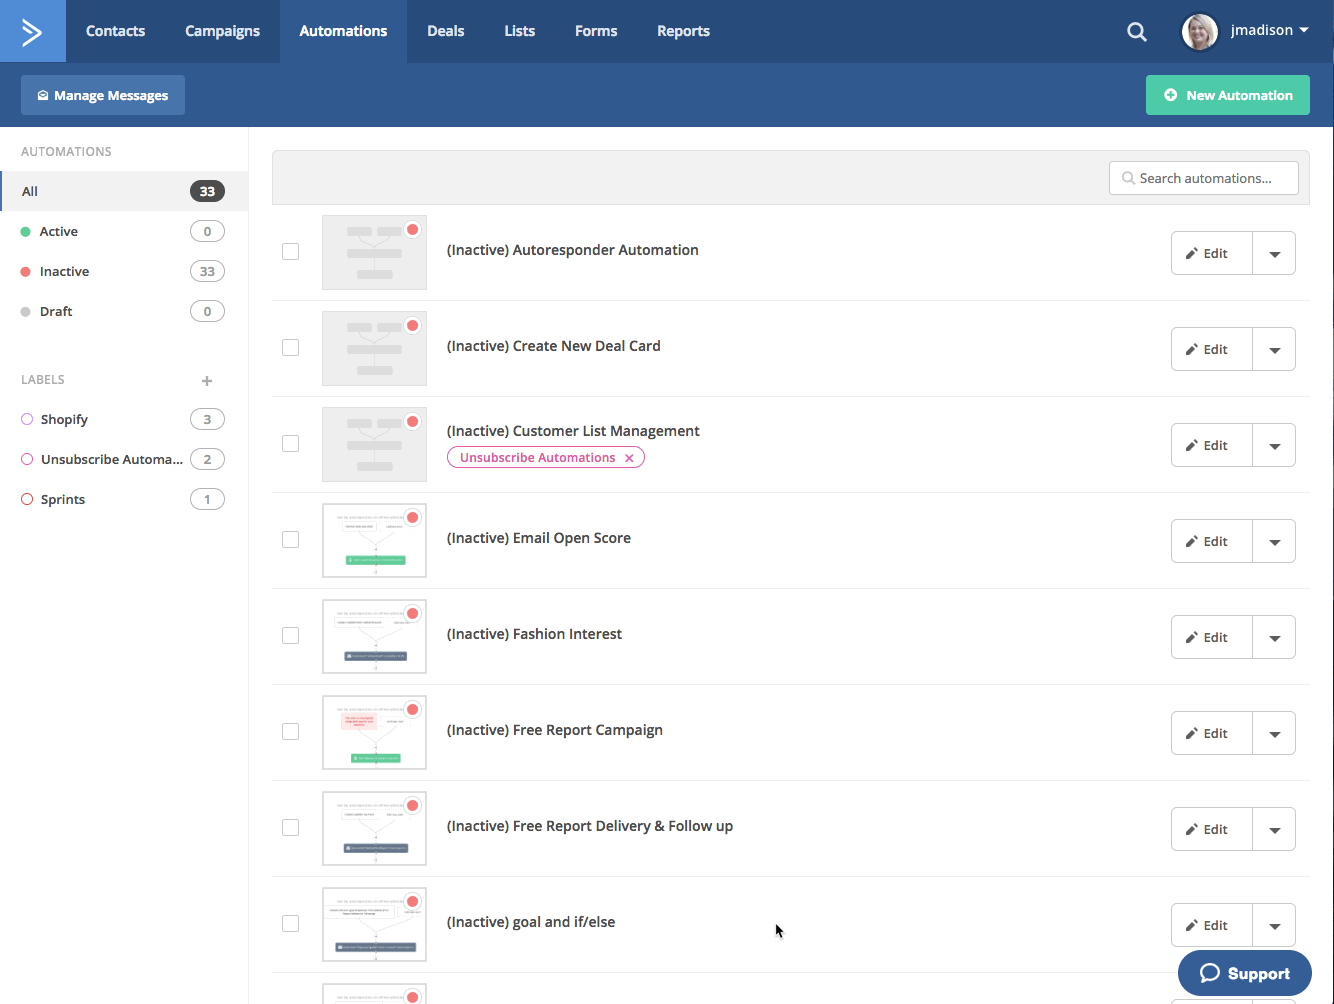Open the Email Open Score thumbnail

374,541
